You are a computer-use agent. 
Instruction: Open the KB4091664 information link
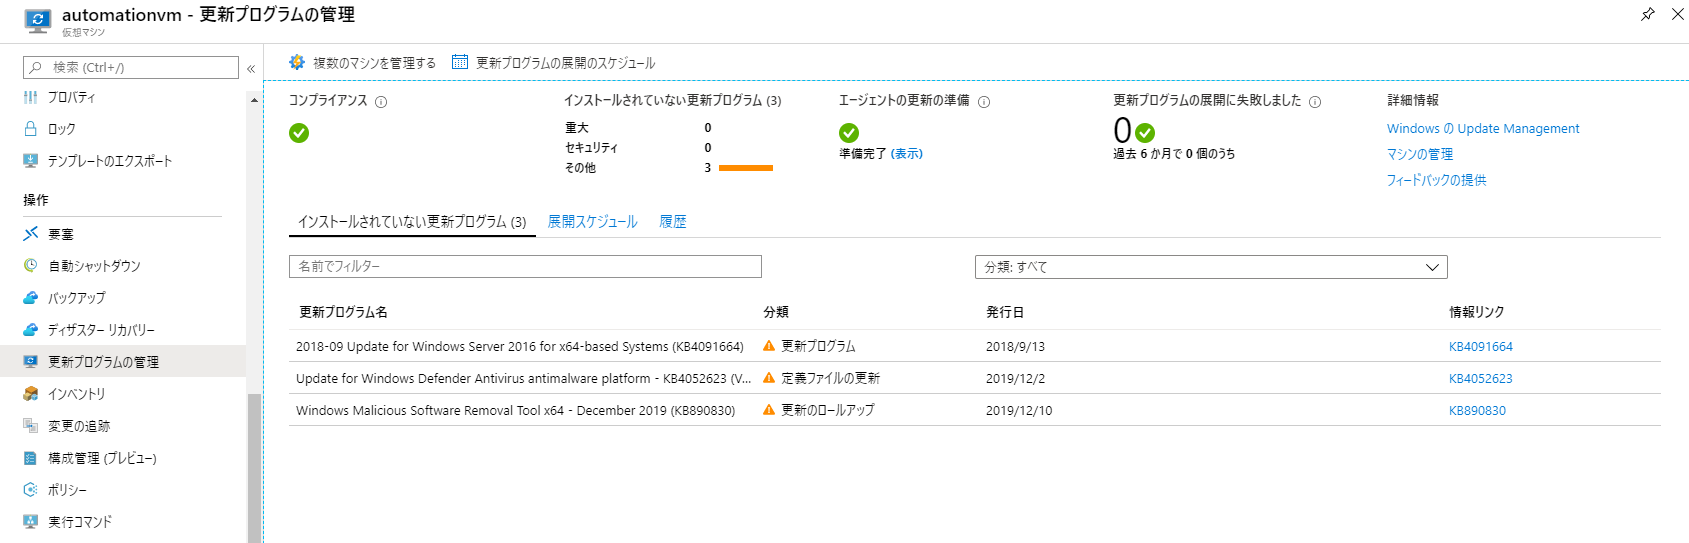pos(1480,347)
